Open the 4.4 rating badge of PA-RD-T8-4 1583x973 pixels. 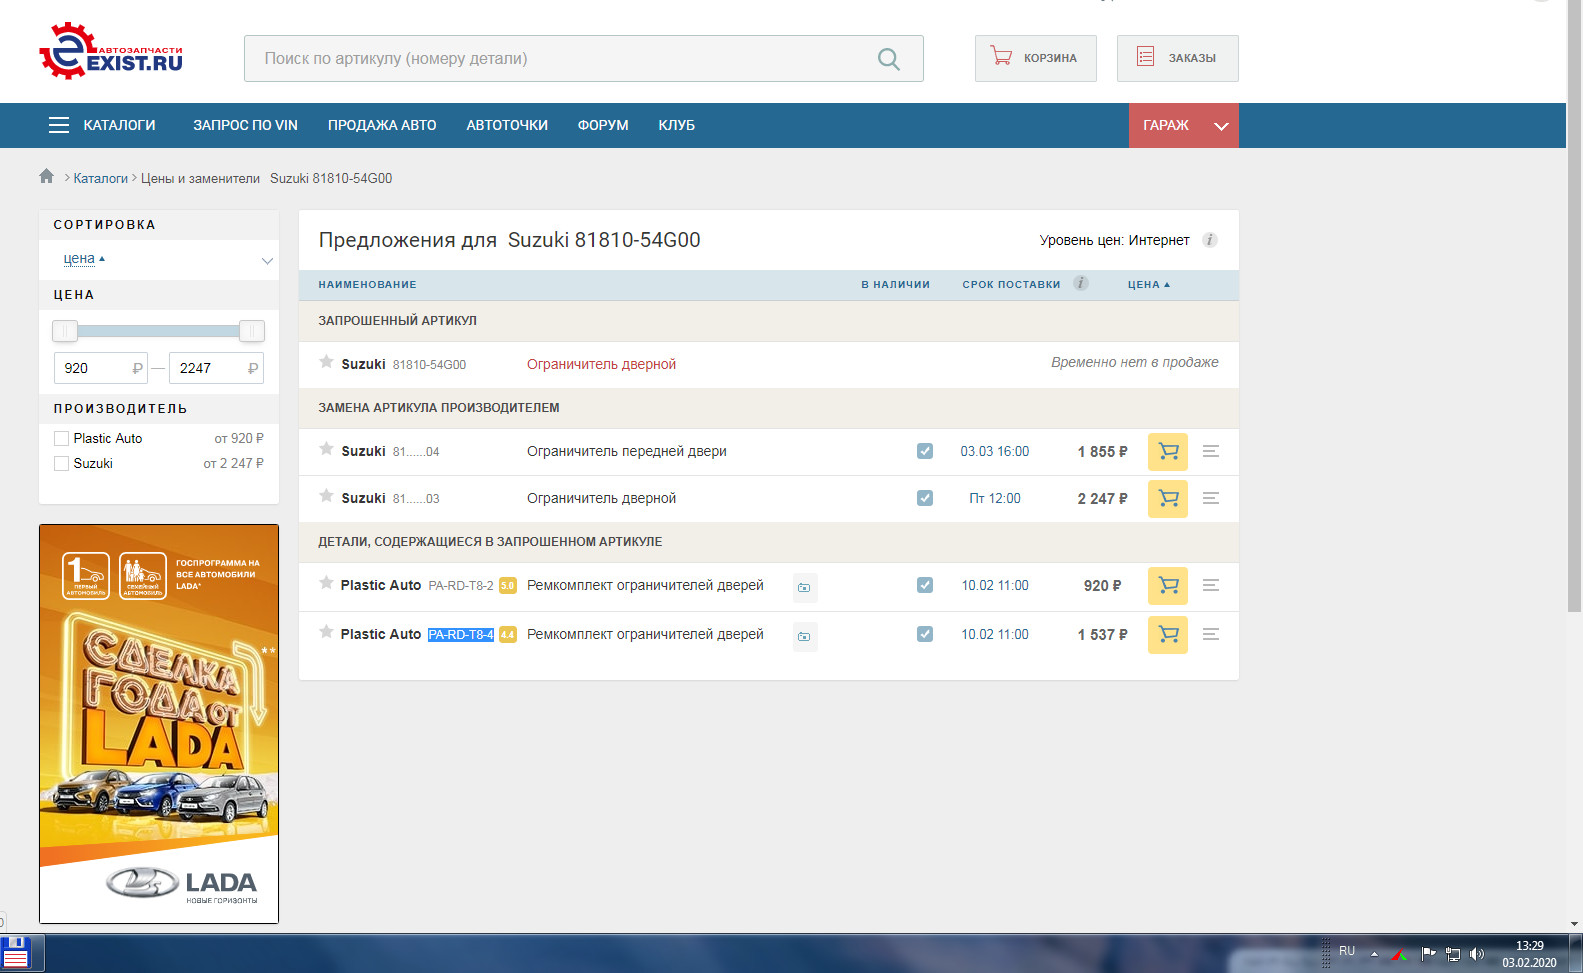point(508,635)
